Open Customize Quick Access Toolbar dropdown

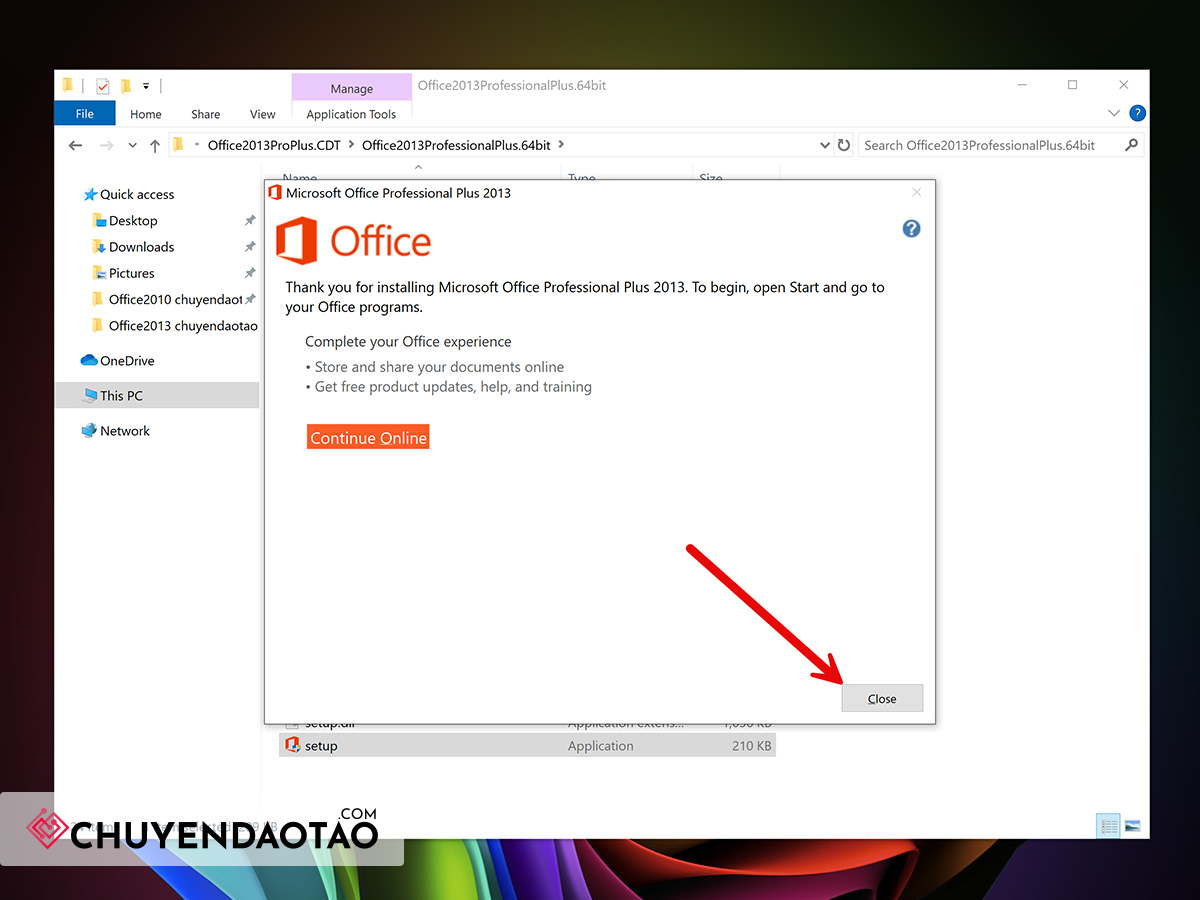[146, 86]
